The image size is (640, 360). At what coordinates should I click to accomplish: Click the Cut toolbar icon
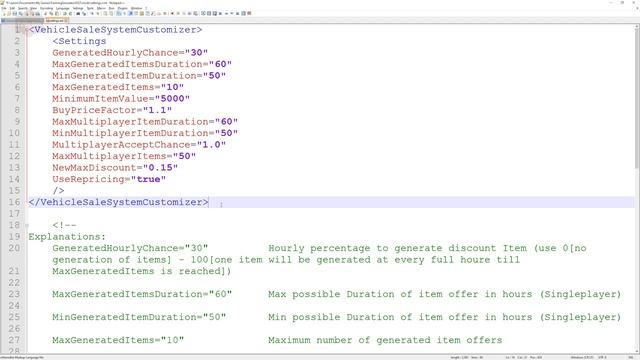(45, 13)
